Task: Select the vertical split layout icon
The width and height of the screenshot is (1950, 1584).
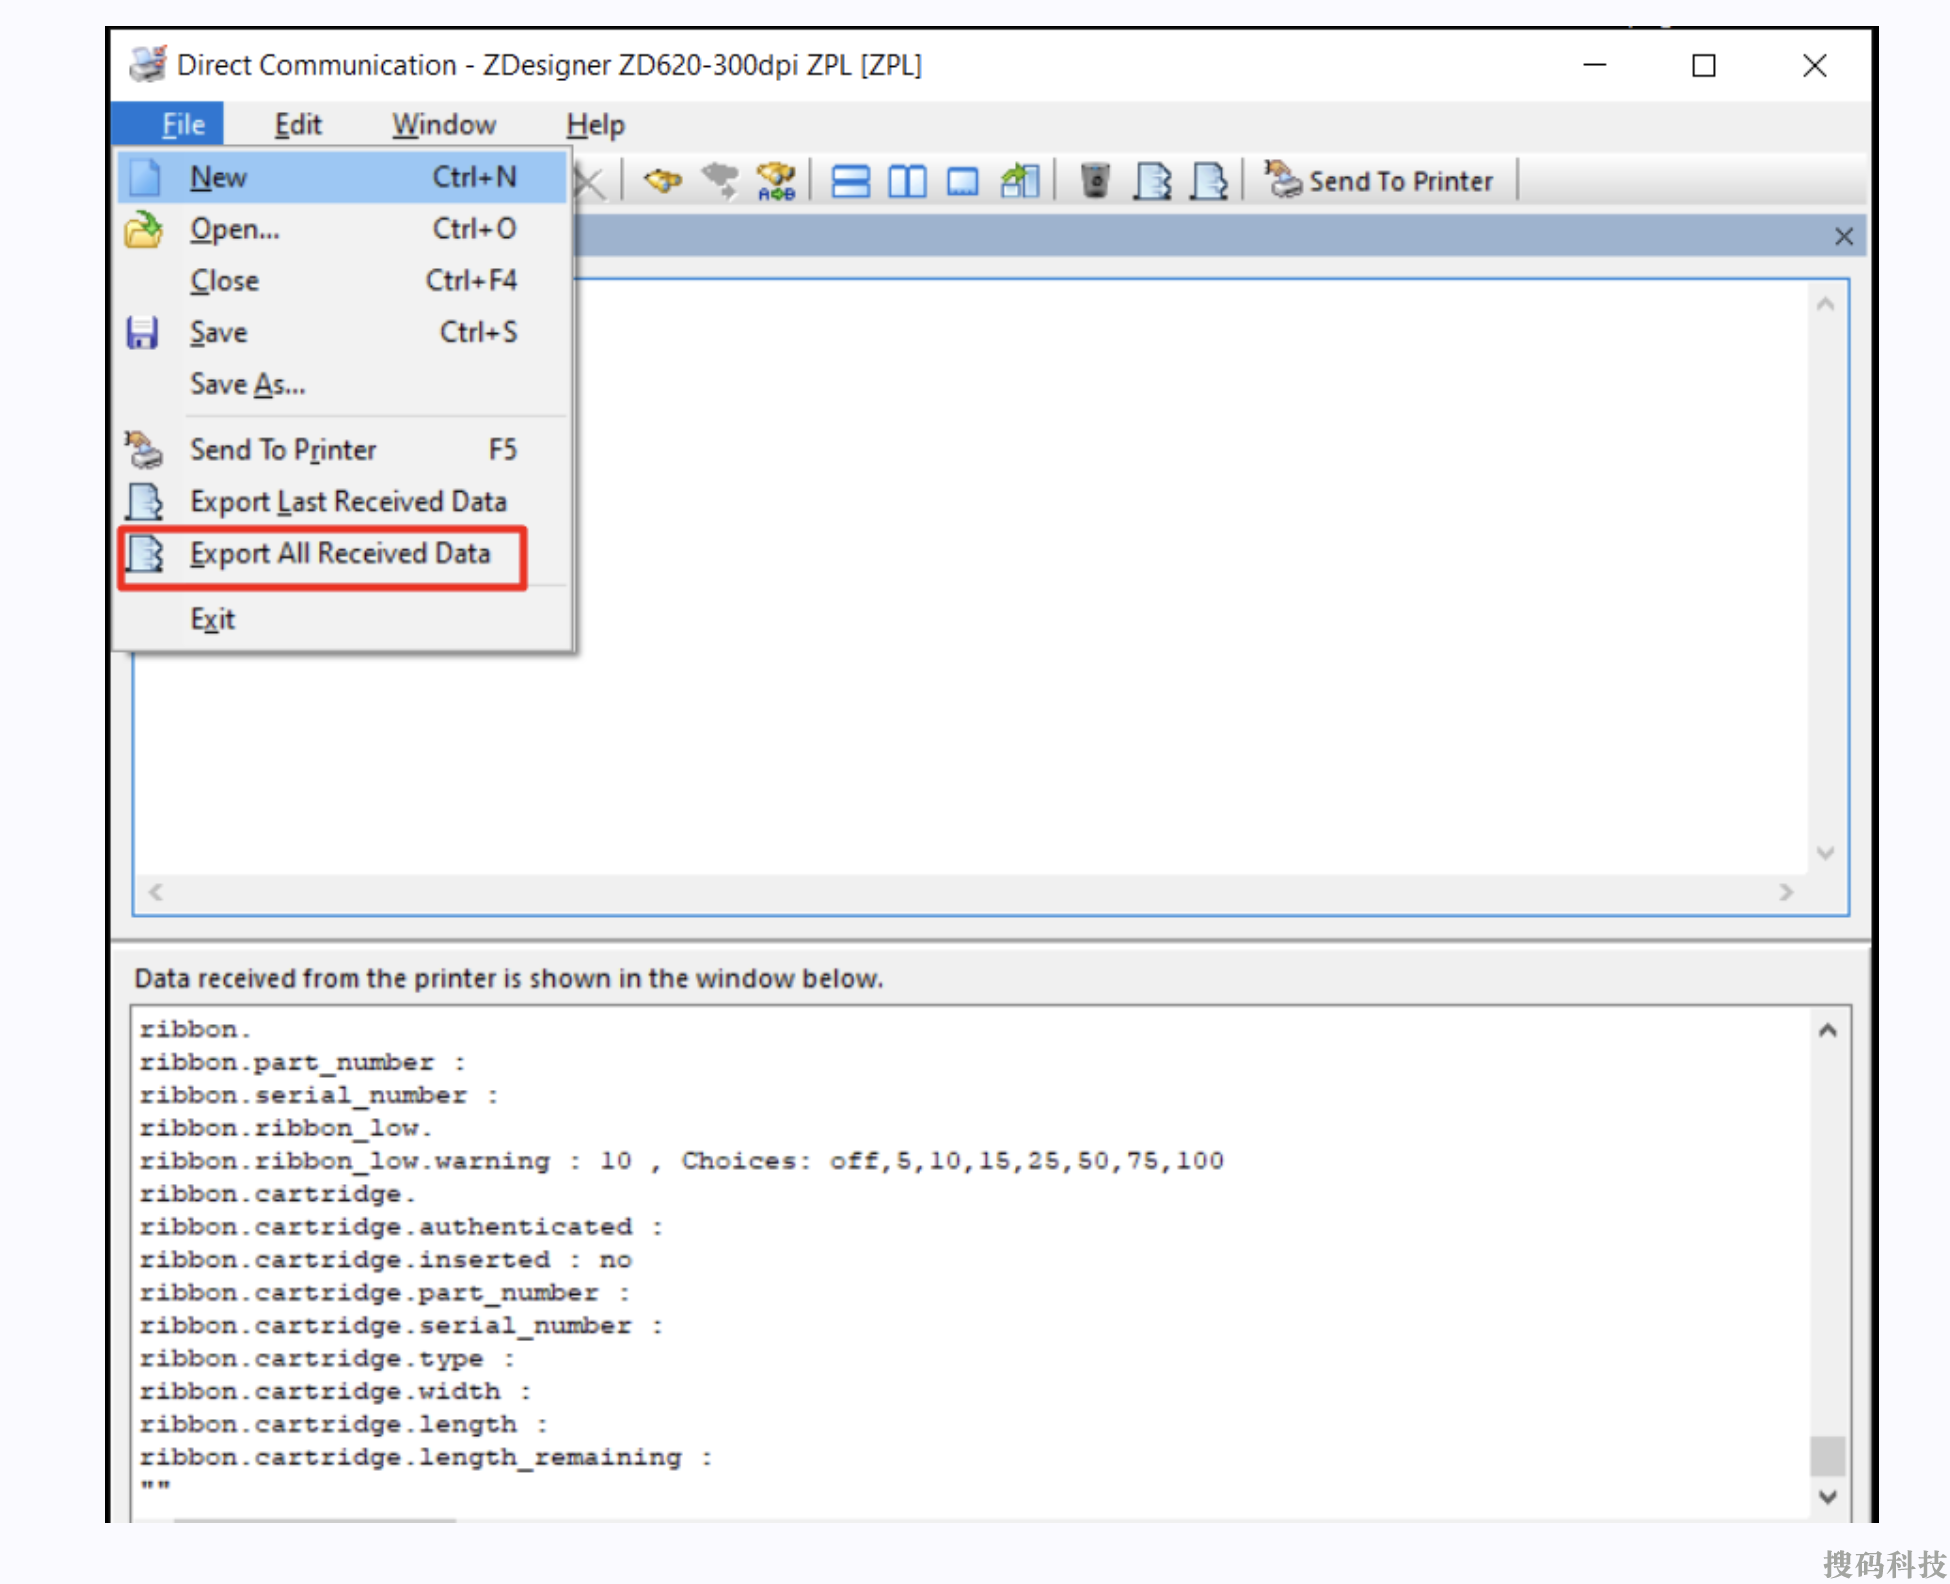Action: coord(907,181)
